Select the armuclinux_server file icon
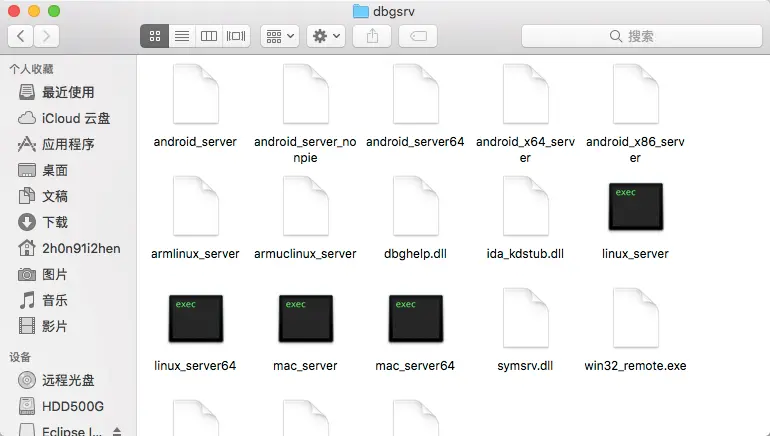Image resolution: width=770 pixels, height=436 pixels. click(305, 206)
